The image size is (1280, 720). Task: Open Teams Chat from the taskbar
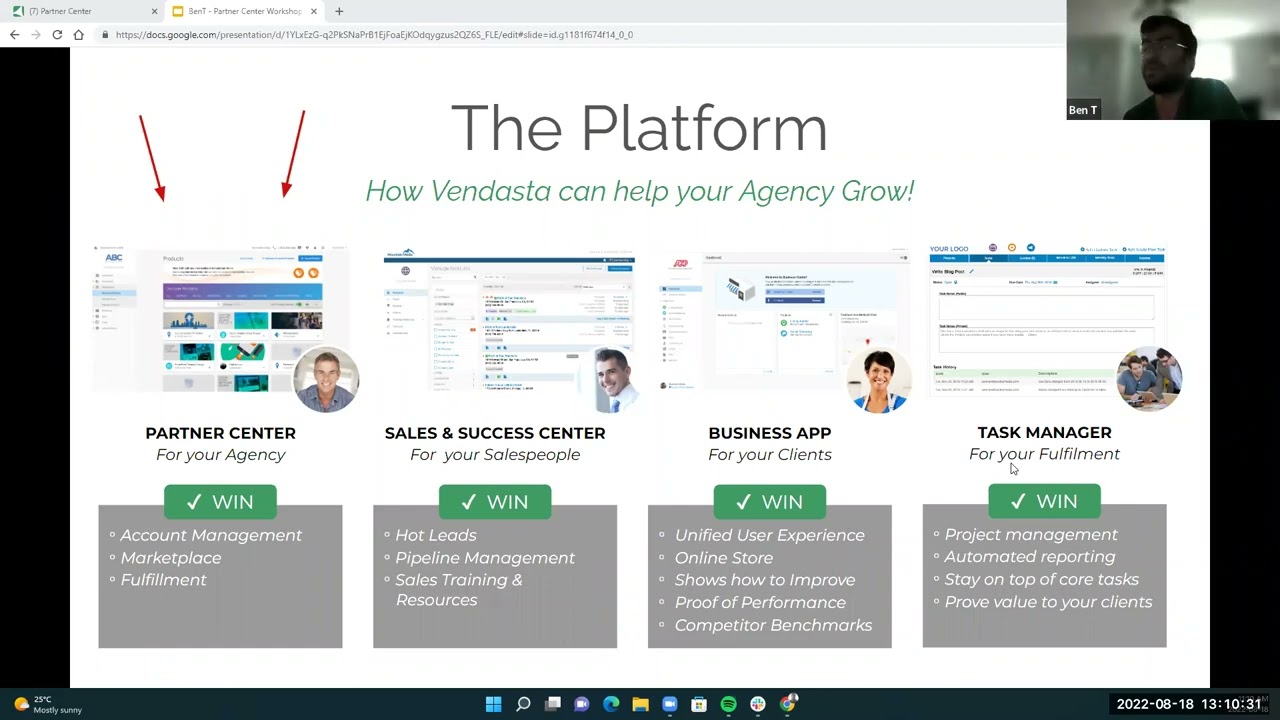coord(582,704)
